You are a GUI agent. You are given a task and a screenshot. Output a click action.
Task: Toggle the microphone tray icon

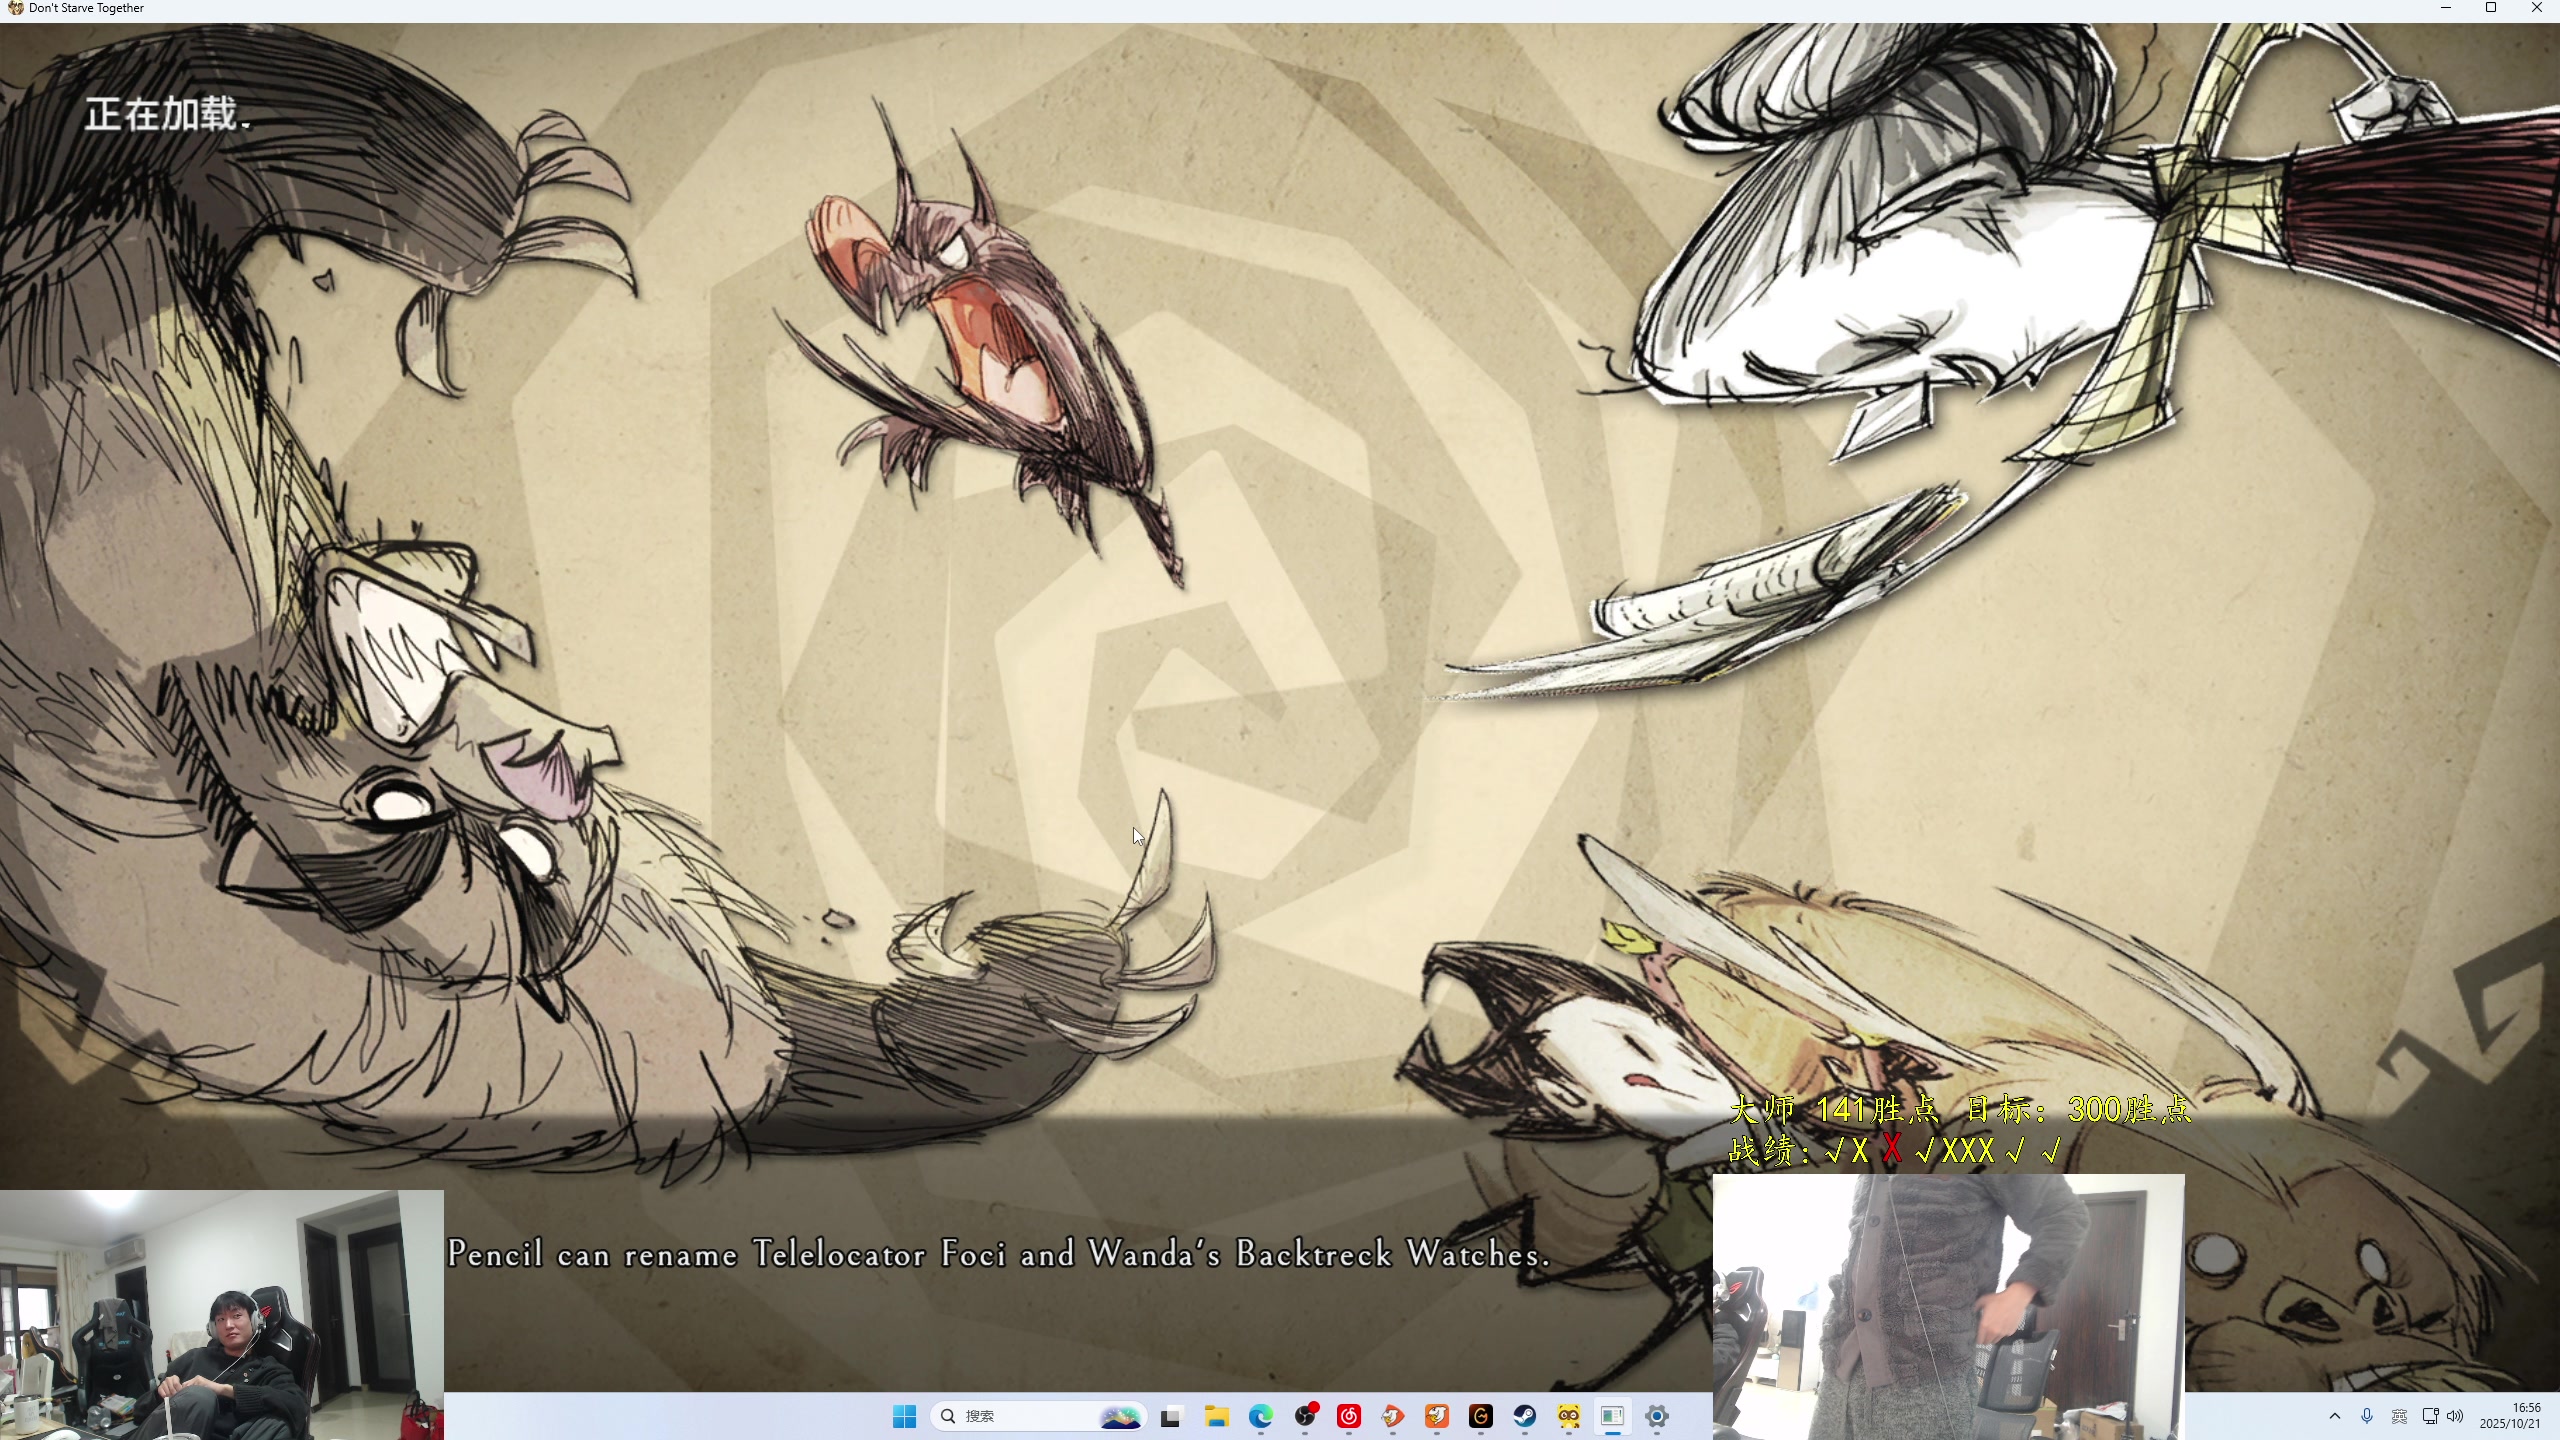coord(2367,1416)
